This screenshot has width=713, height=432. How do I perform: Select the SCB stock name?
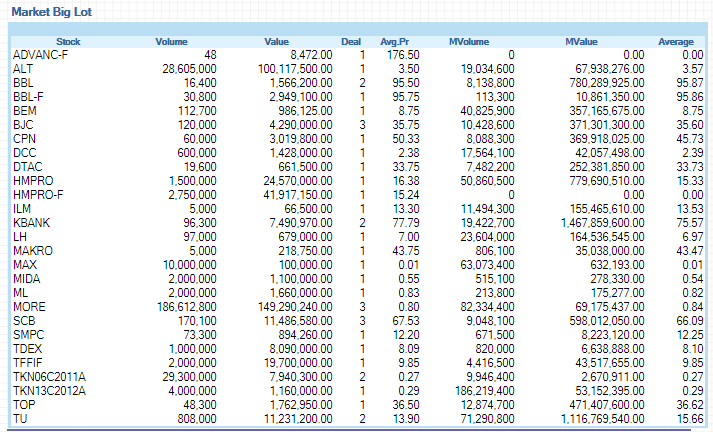[24, 321]
